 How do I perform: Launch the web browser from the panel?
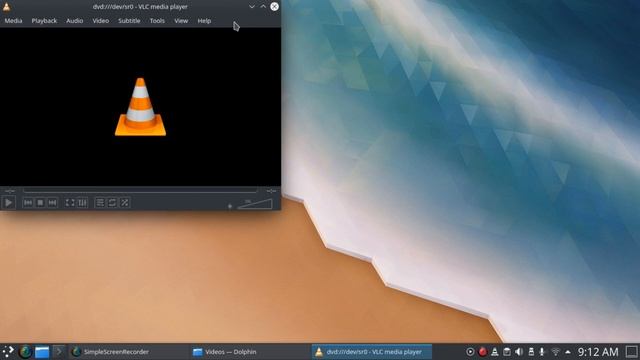25,352
